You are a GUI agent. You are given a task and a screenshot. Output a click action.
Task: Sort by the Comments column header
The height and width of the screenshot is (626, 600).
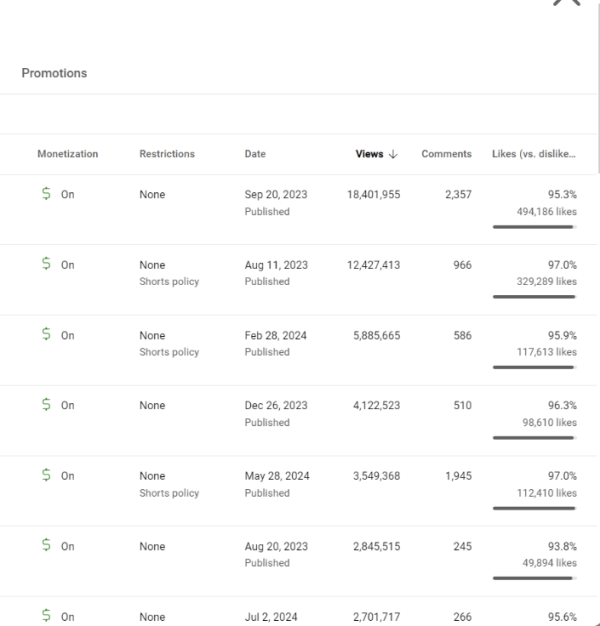point(446,154)
